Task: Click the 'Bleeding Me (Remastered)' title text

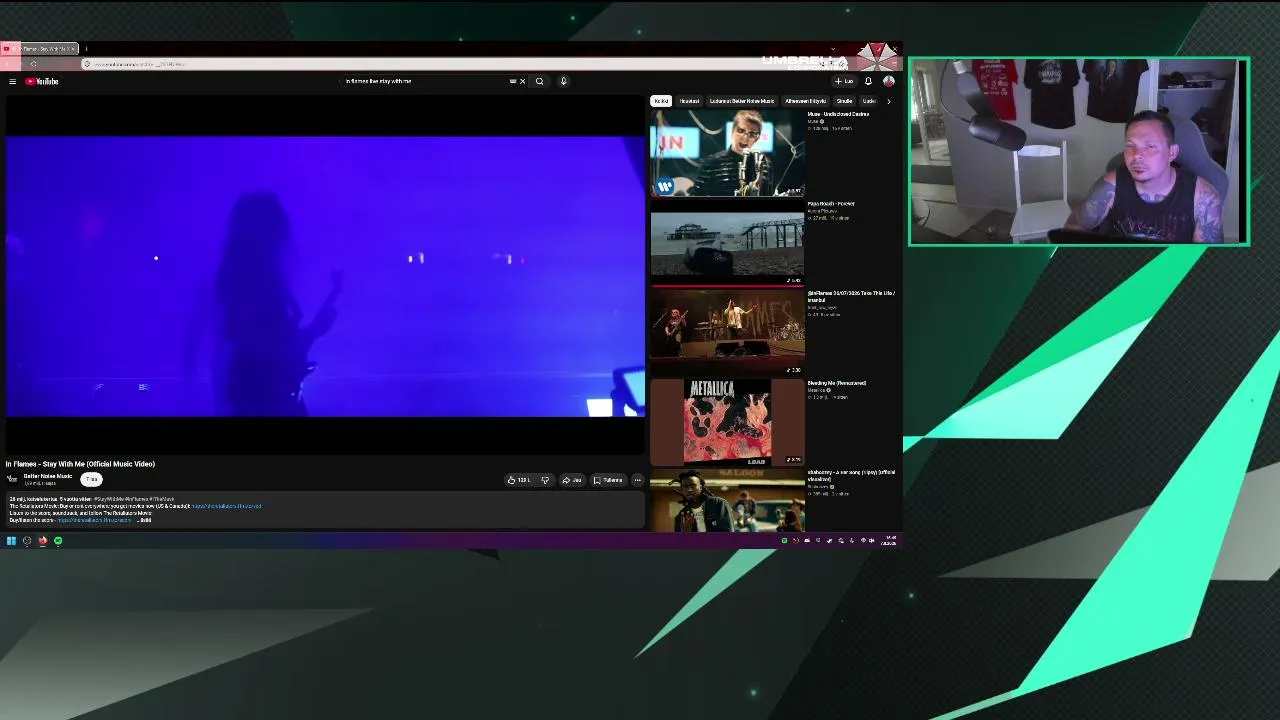Action: tap(837, 383)
